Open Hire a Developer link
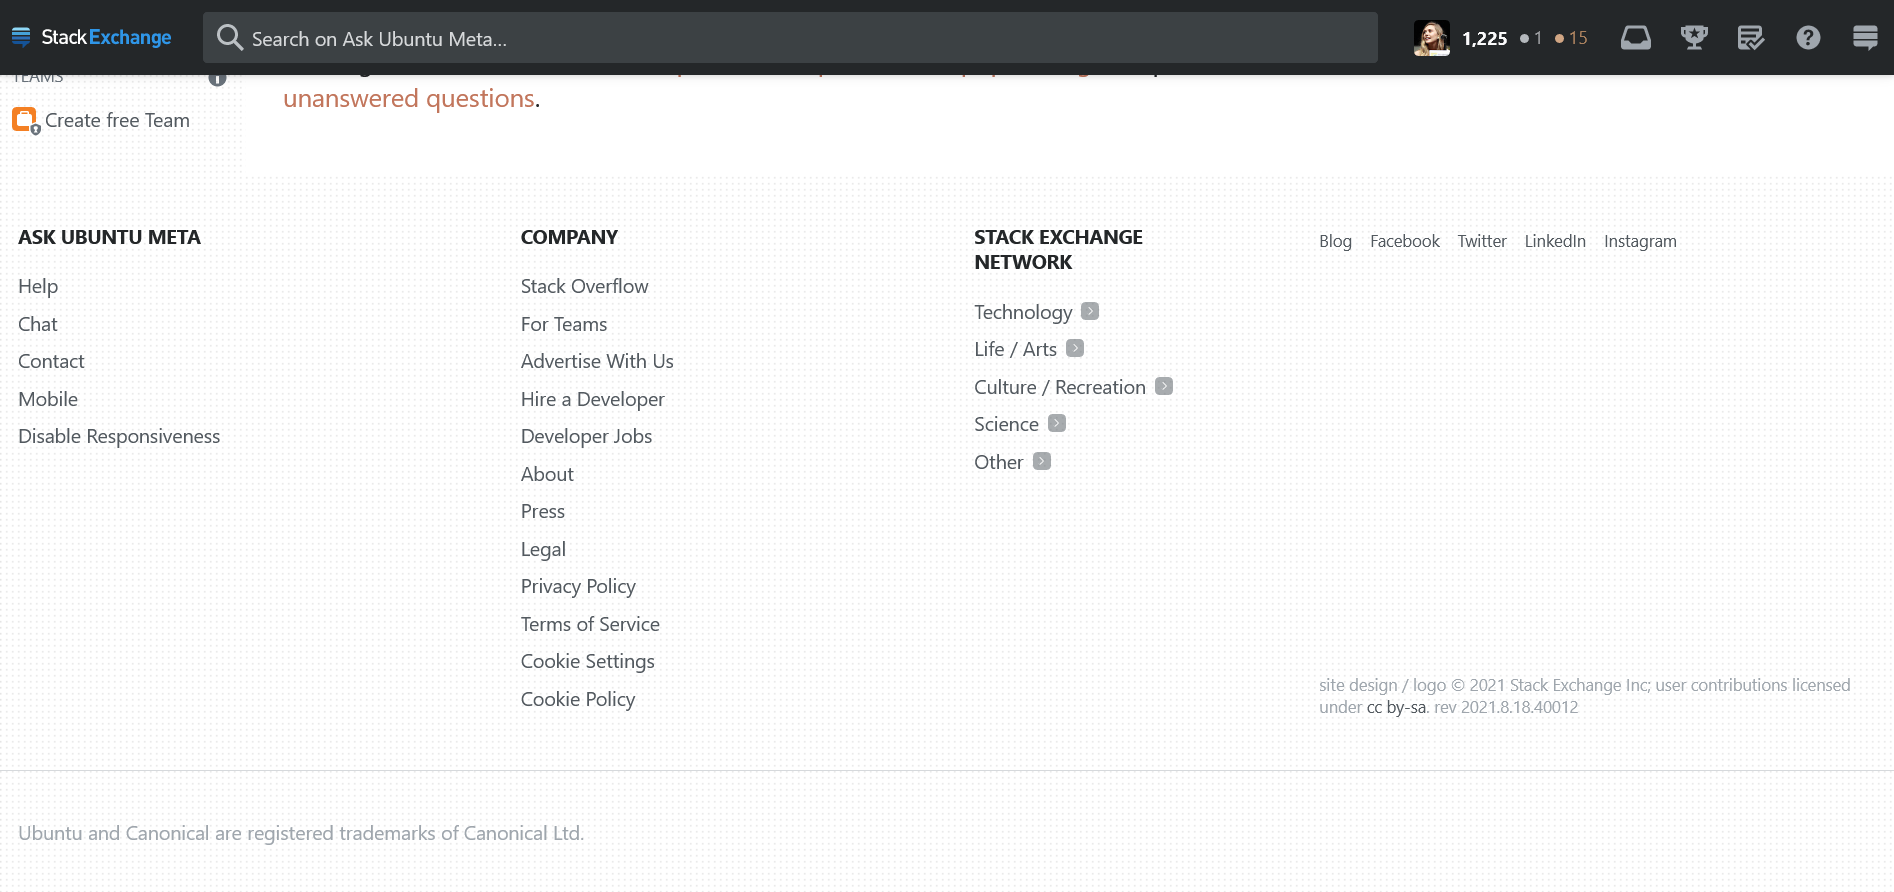Viewport: 1894px width, 892px height. 592,399
